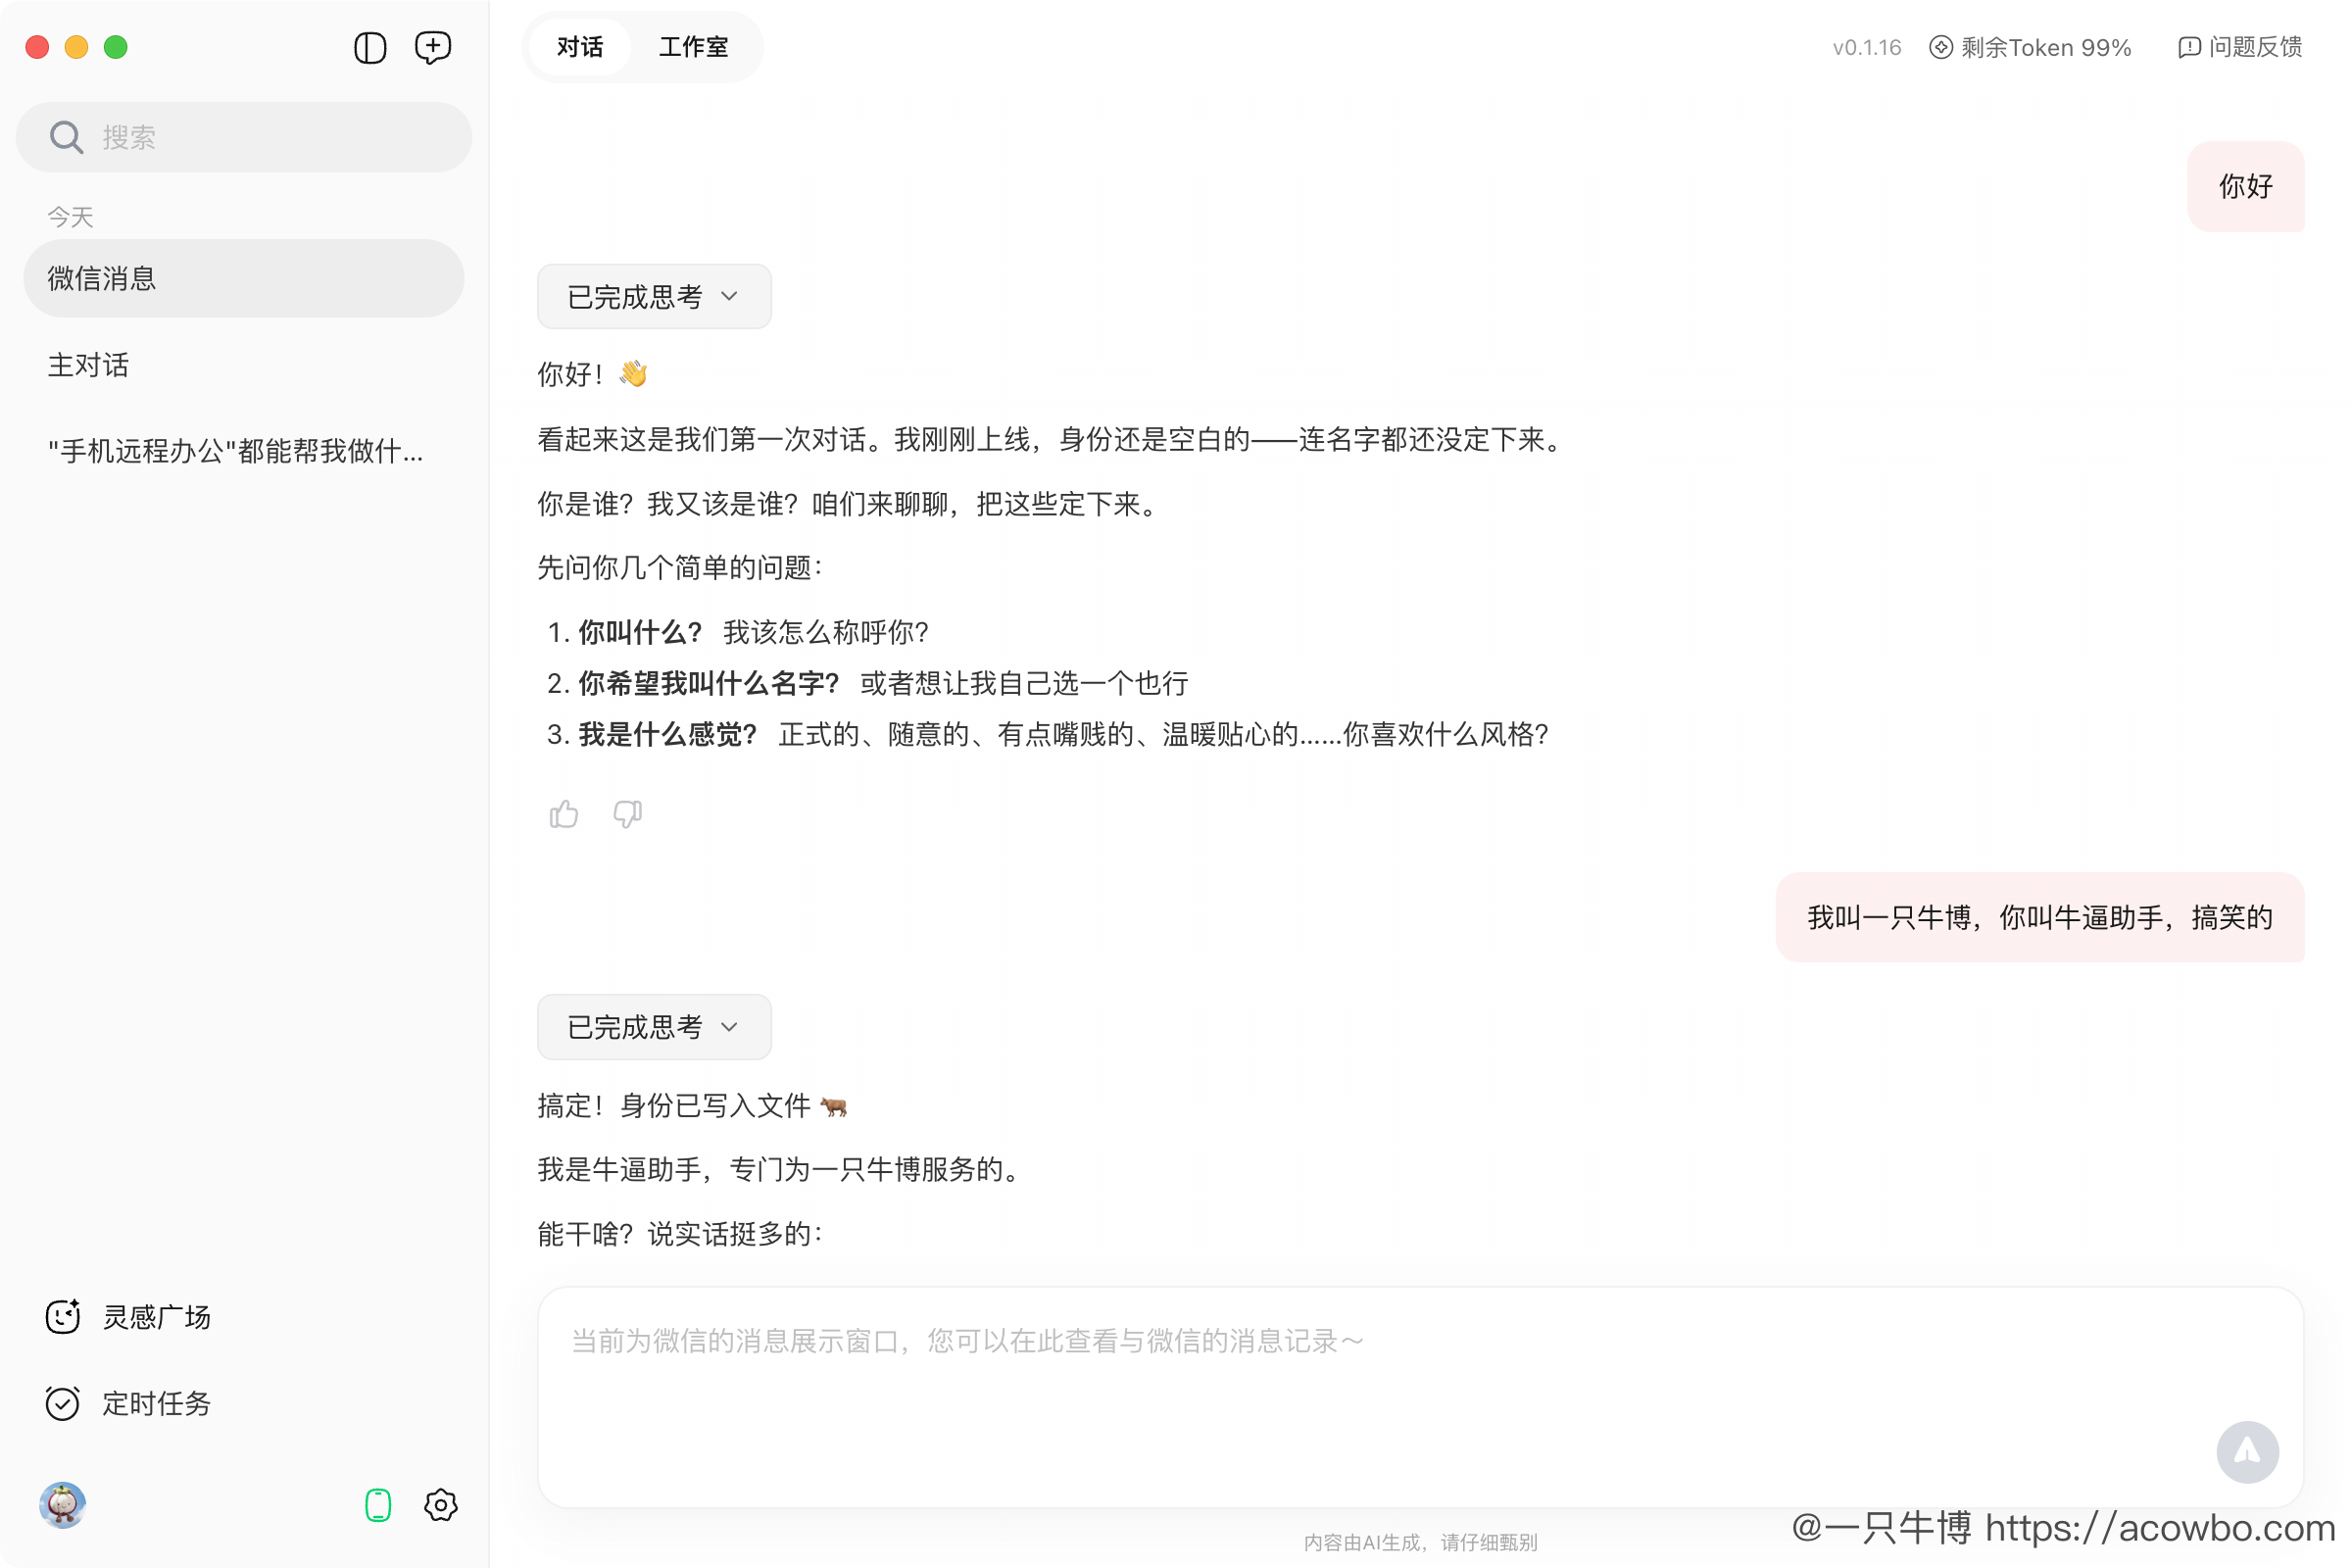Open the 主对话 conversation
The width and height of the screenshot is (2352, 1568).
coord(88,365)
